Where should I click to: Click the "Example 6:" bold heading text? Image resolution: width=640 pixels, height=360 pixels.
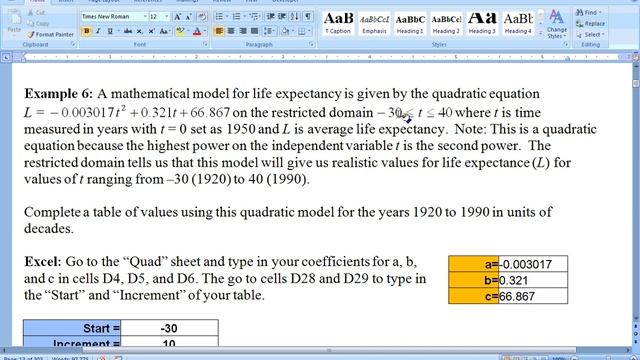pyautogui.click(x=59, y=94)
